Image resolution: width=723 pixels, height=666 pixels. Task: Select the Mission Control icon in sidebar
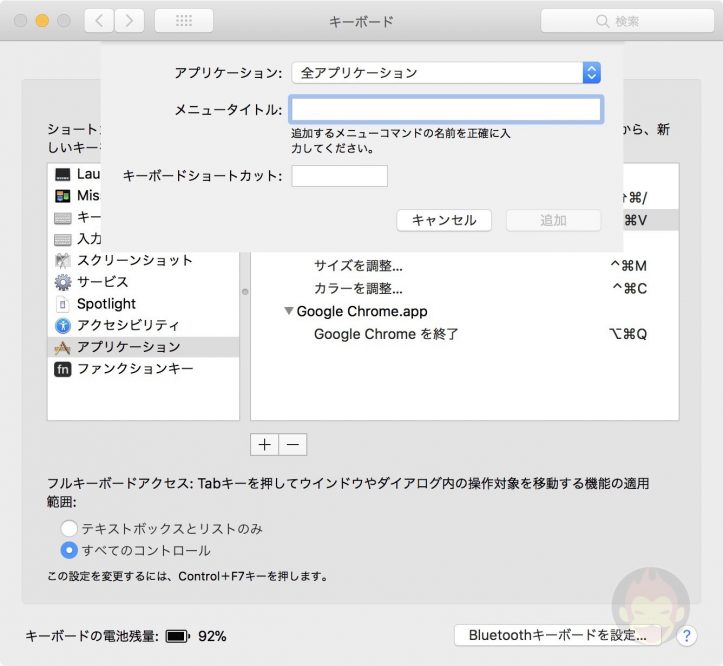63,196
